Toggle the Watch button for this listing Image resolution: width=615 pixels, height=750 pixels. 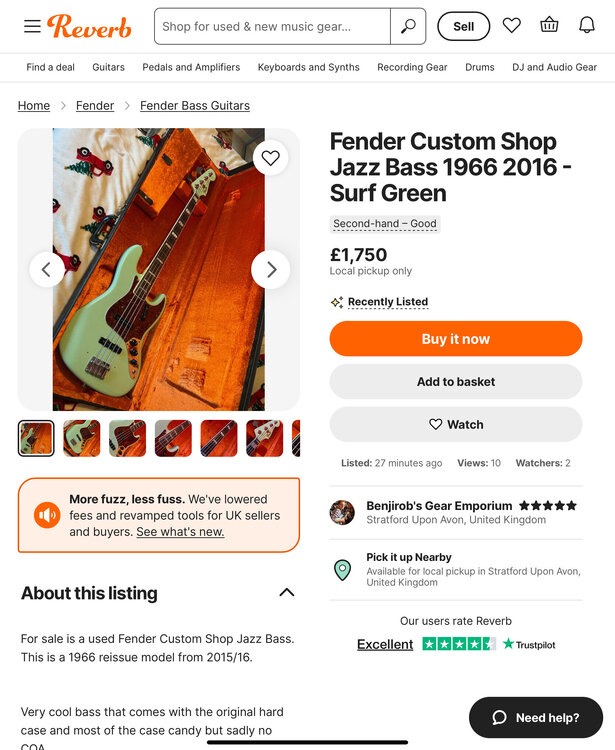456,424
